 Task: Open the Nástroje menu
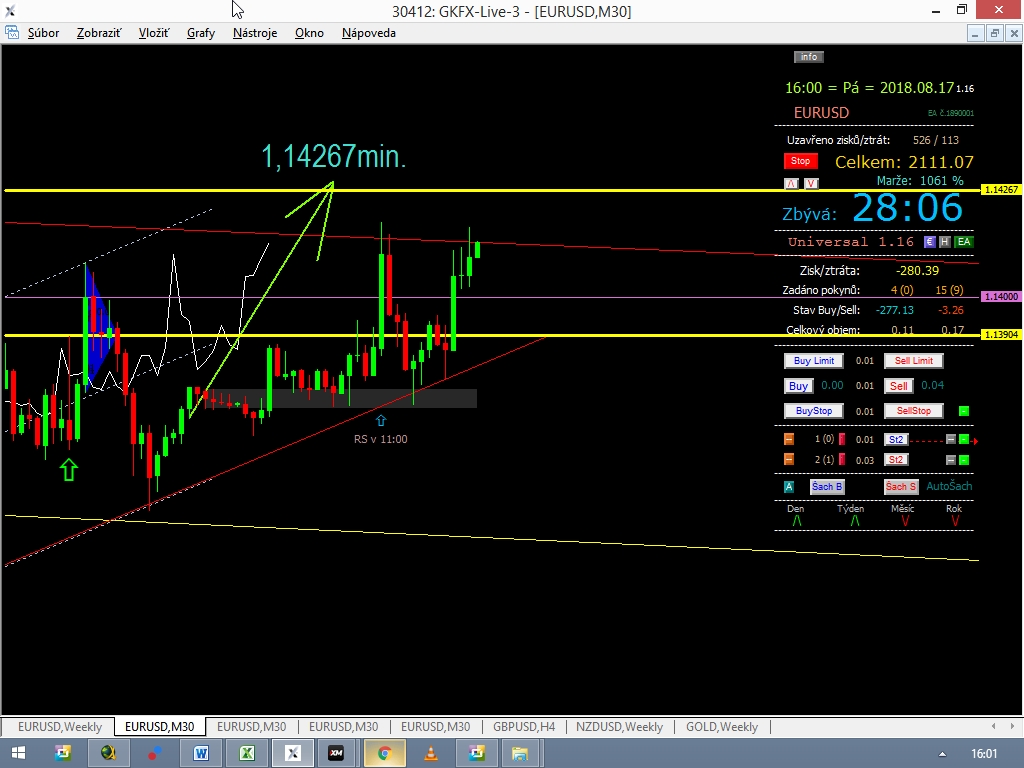(255, 33)
